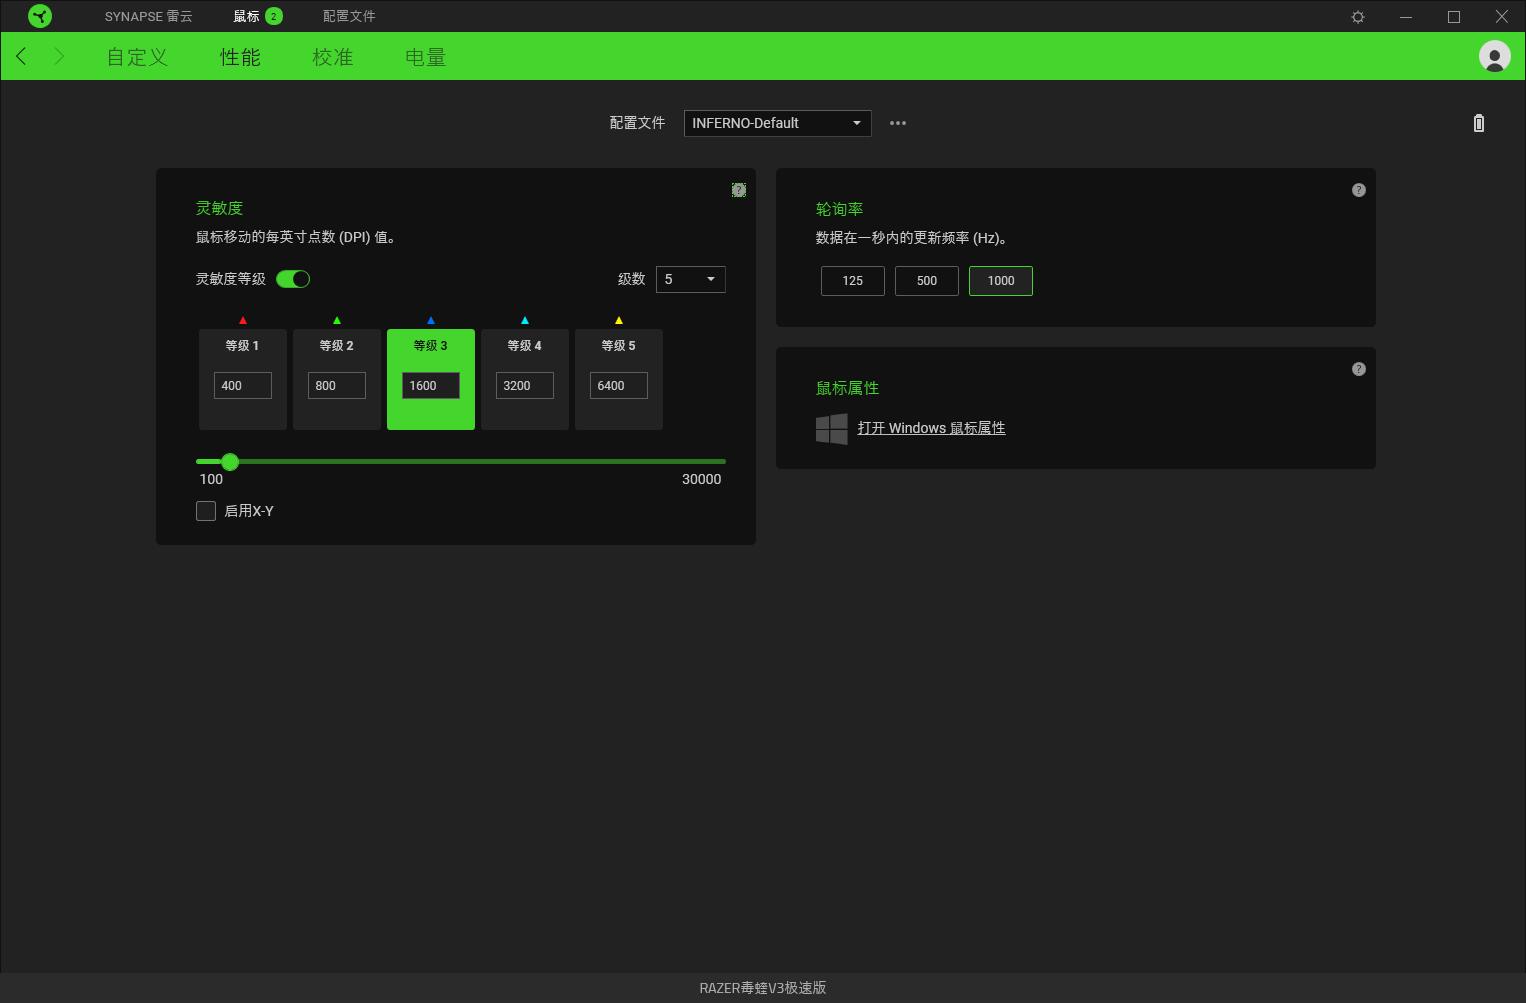Open the 电量 tab
Image resolution: width=1526 pixels, height=1003 pixels.
click(425, 57)
